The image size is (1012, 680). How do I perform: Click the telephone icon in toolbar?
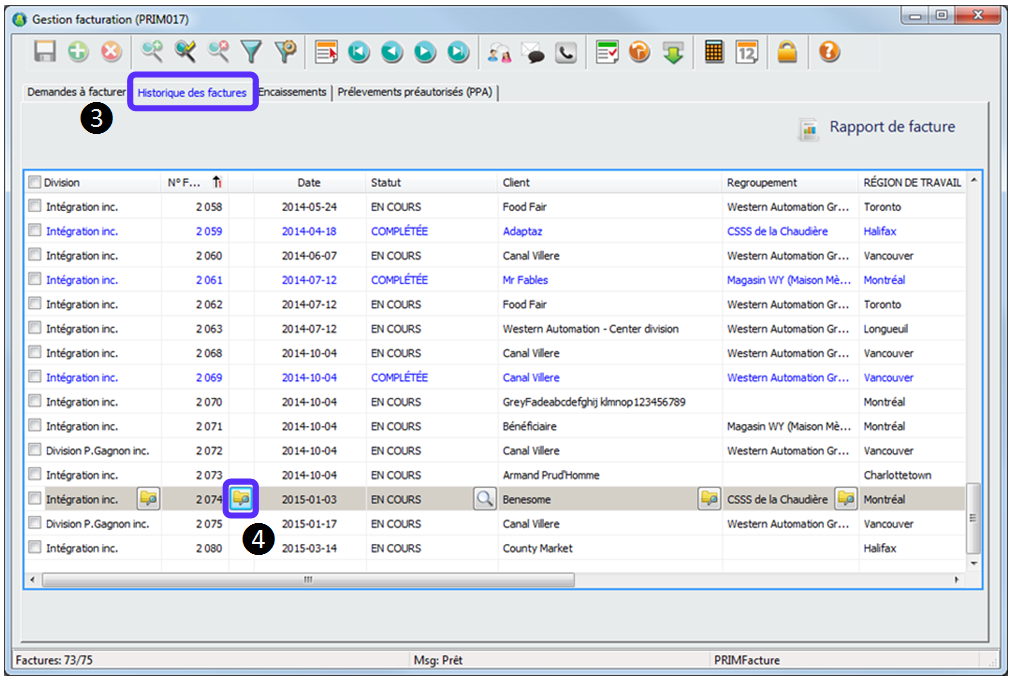click(566, 52)
